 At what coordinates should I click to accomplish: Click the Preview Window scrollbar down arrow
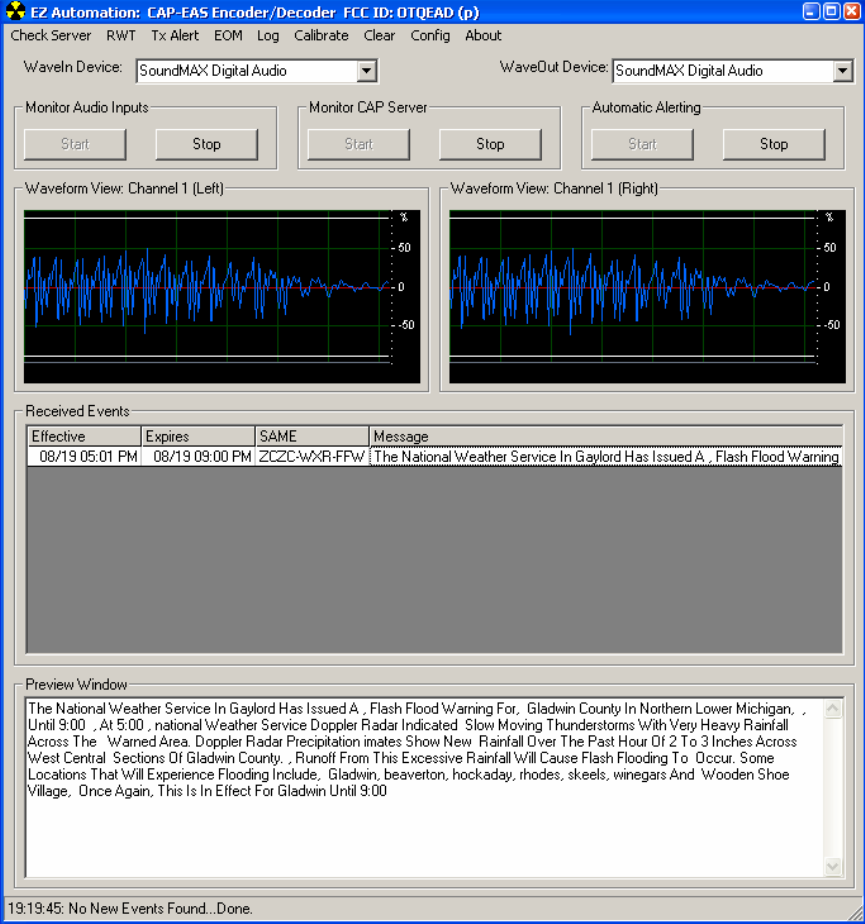tap(833, 866)
